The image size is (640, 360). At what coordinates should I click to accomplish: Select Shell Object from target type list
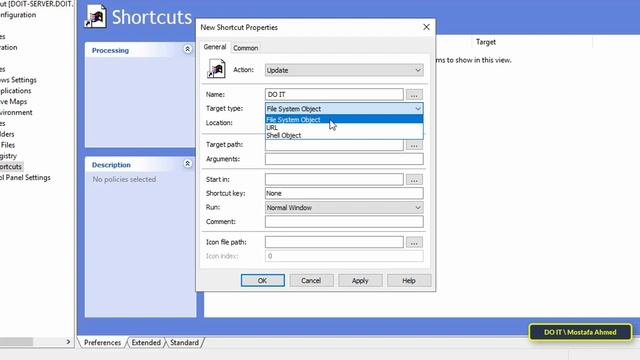coord(344,135)
